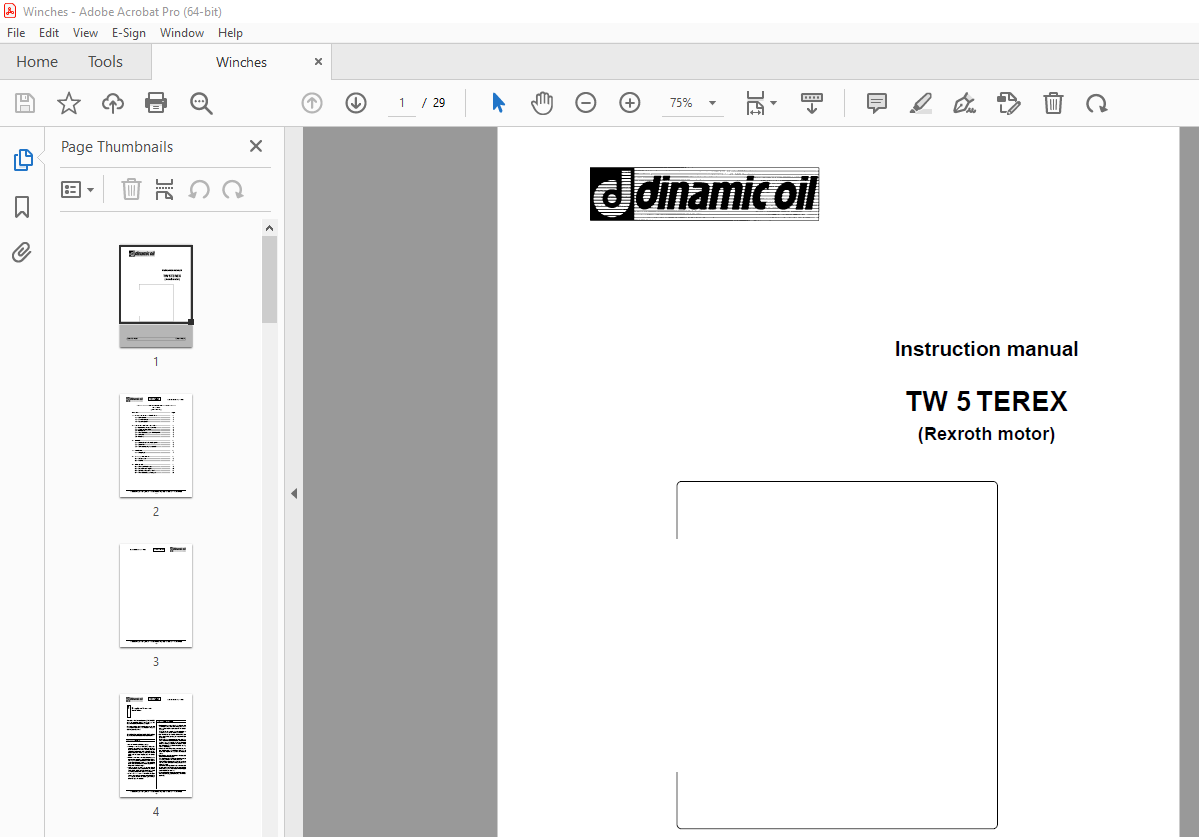Activate the Hand pan tool

click(542, 102)
